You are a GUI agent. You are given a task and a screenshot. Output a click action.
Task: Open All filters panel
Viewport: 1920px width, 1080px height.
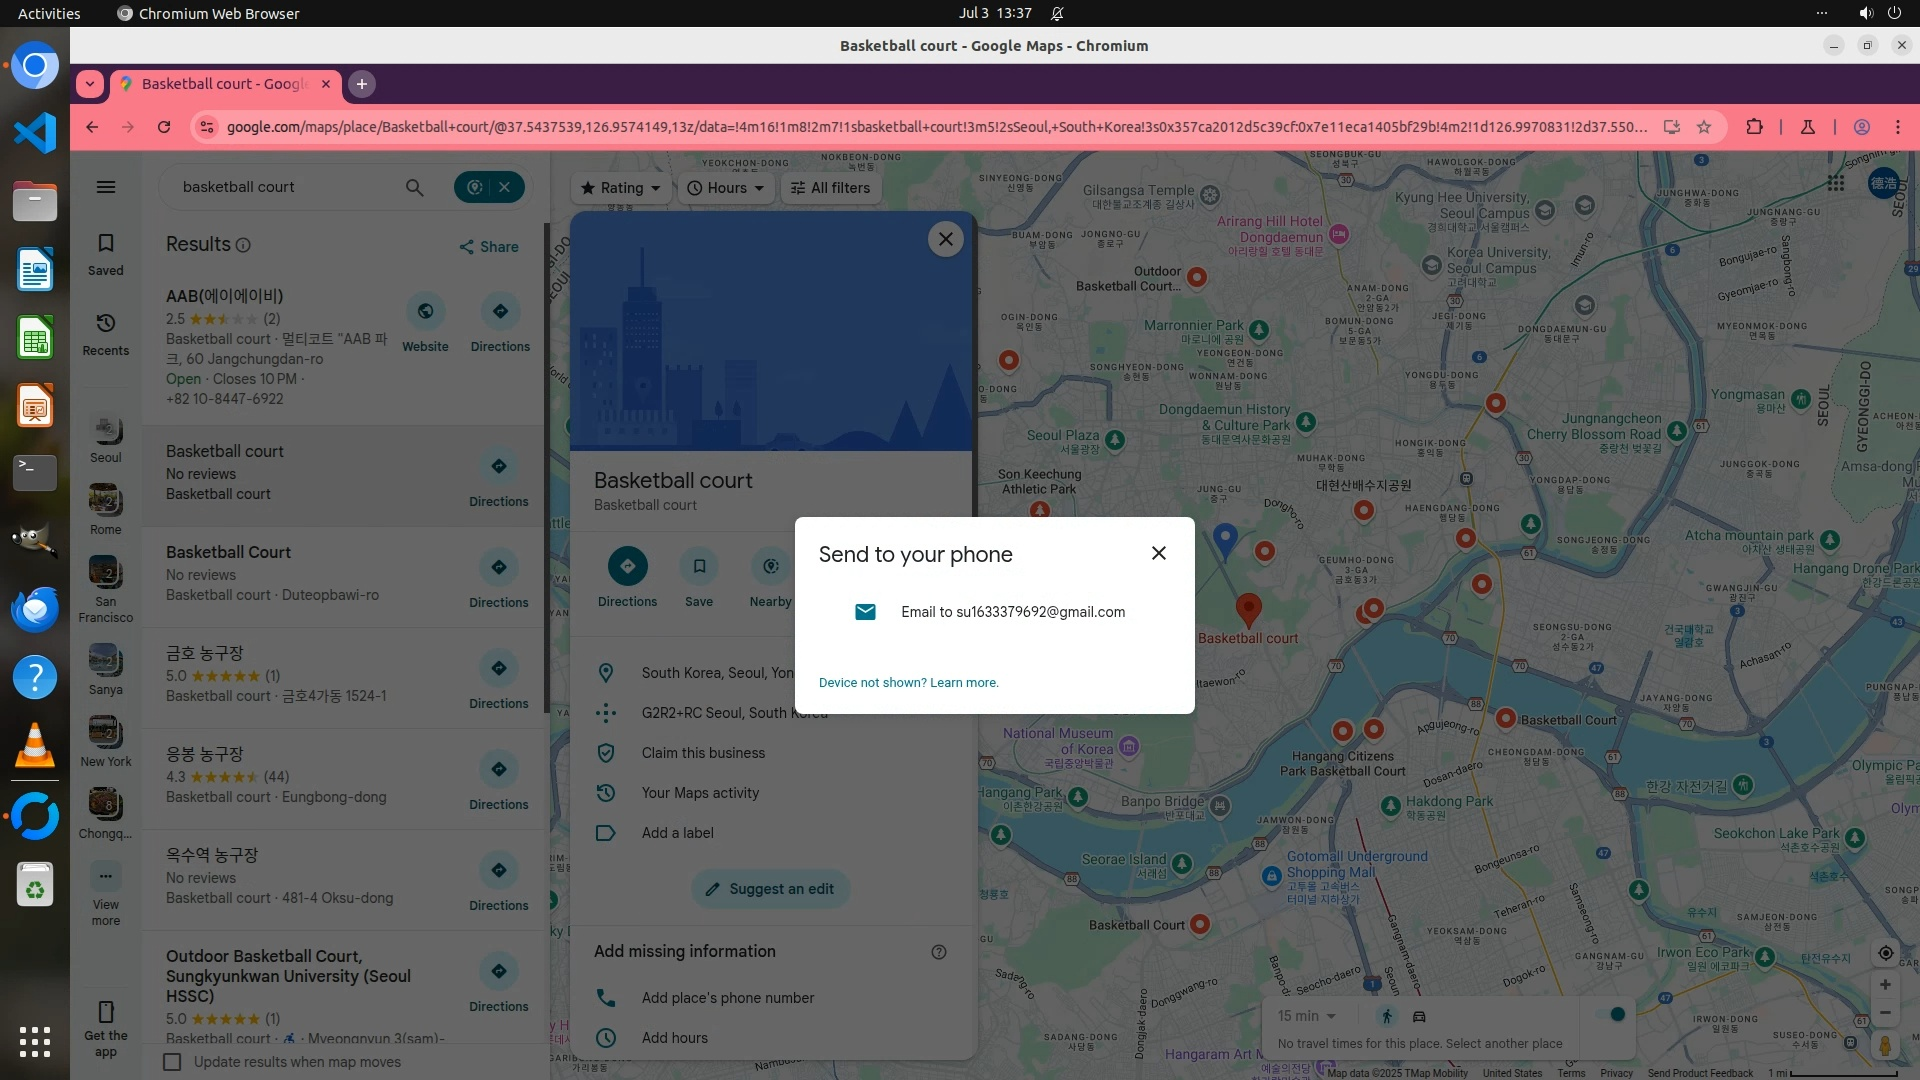coord(830,188)
